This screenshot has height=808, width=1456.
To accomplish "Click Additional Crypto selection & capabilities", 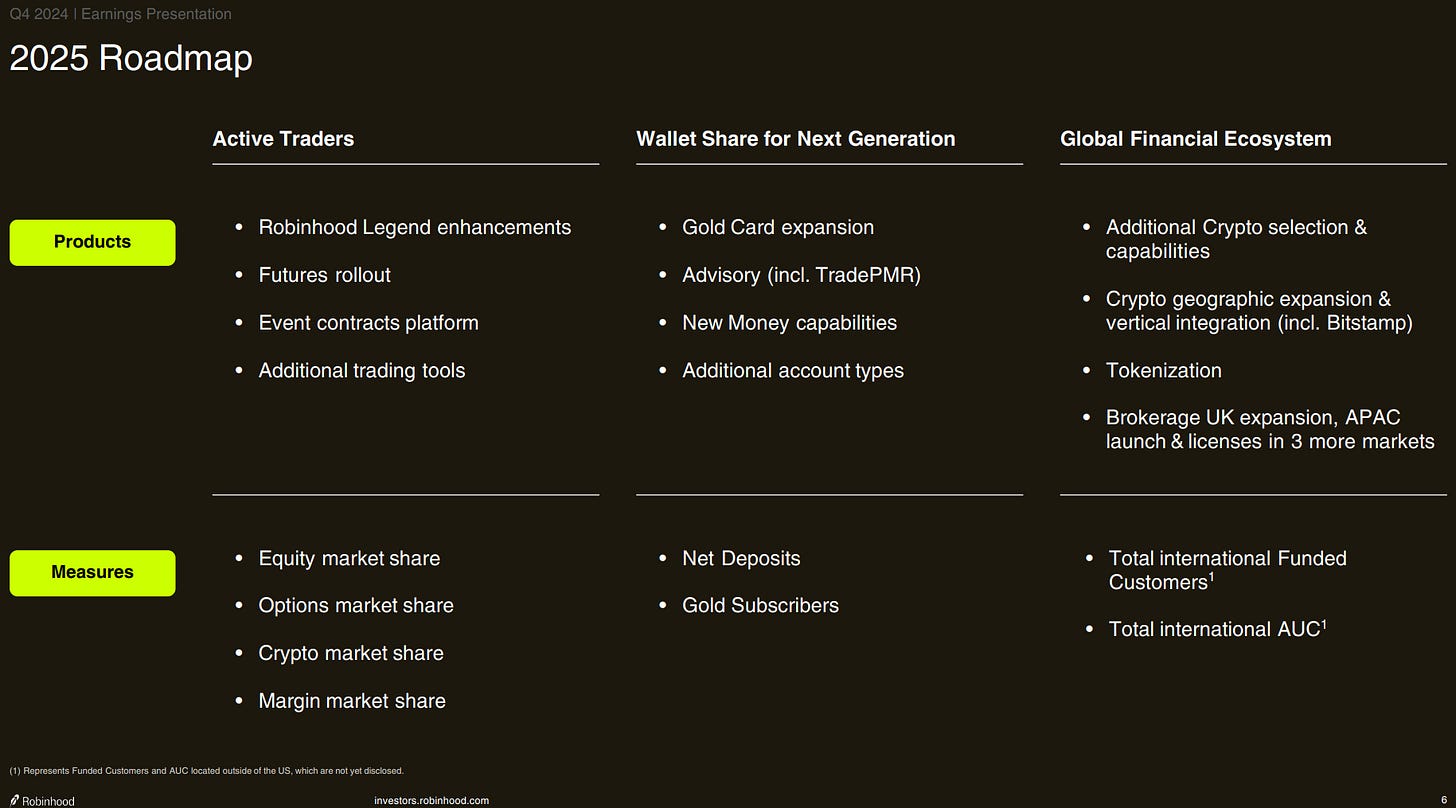I will pyautogui.click(x=1236, y=239).
